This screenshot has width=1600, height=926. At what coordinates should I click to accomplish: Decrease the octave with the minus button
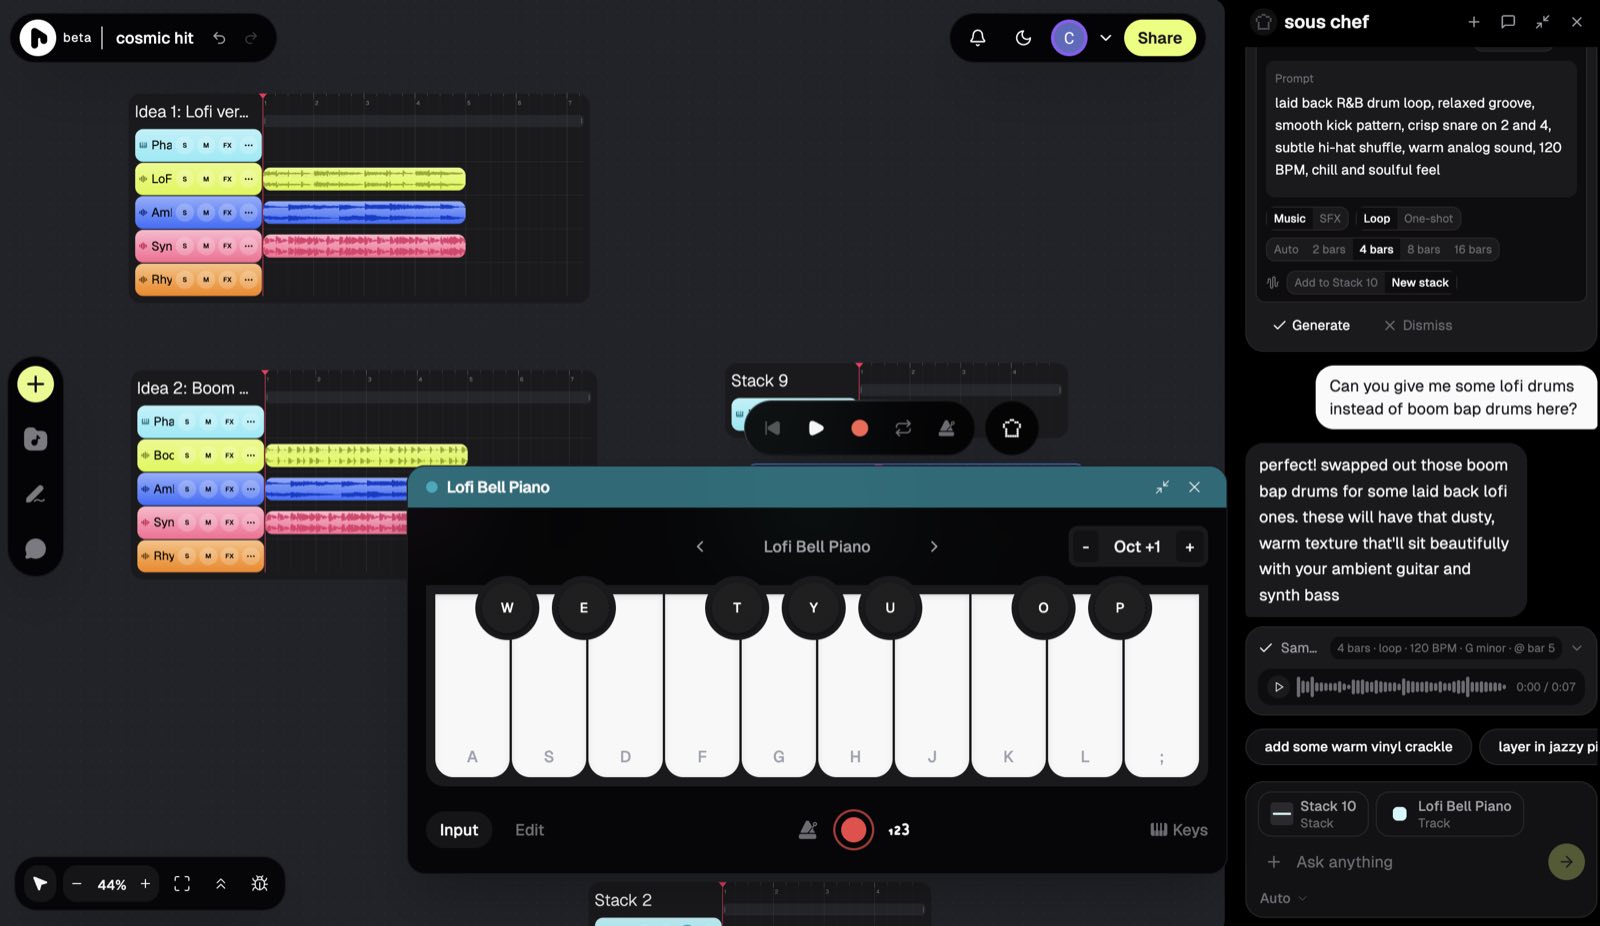[x=1085, y=547]
